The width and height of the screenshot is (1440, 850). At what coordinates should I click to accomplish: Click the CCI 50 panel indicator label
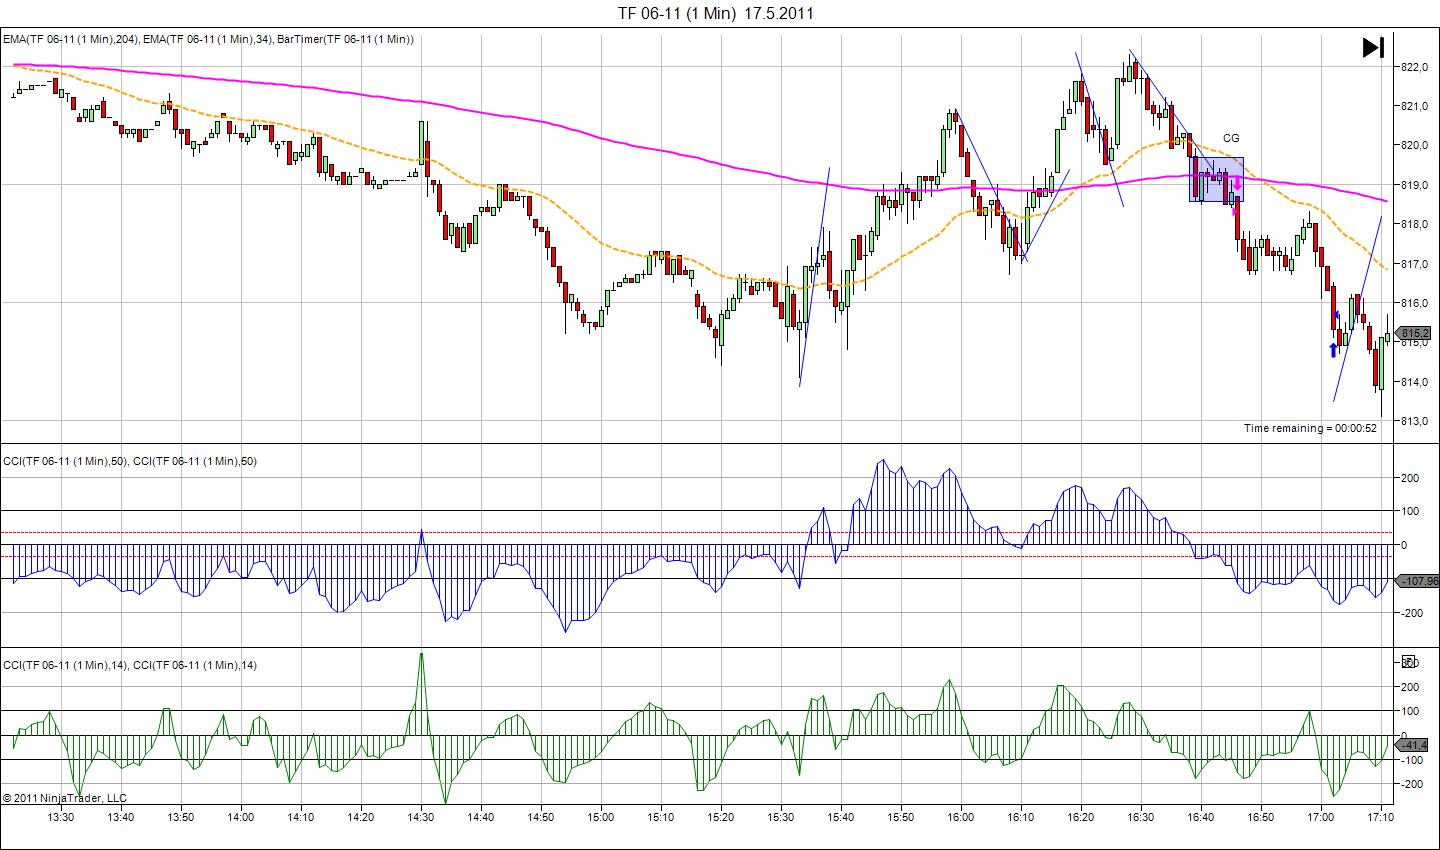[130, 461]
